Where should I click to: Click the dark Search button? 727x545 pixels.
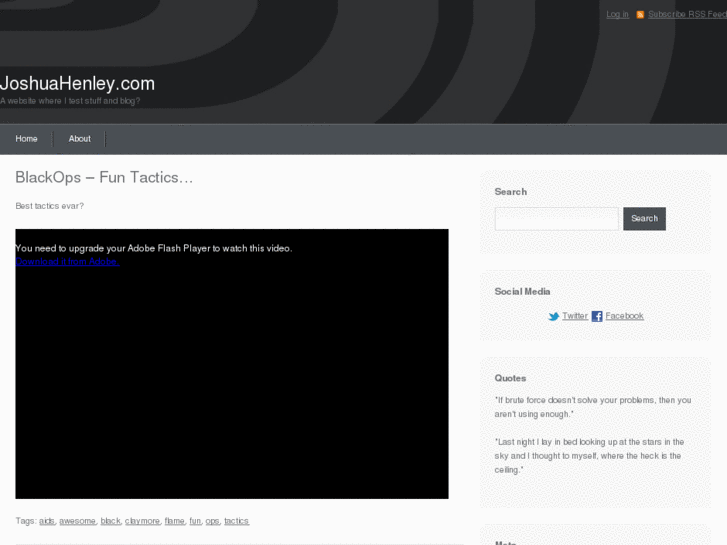pos(644,218)
